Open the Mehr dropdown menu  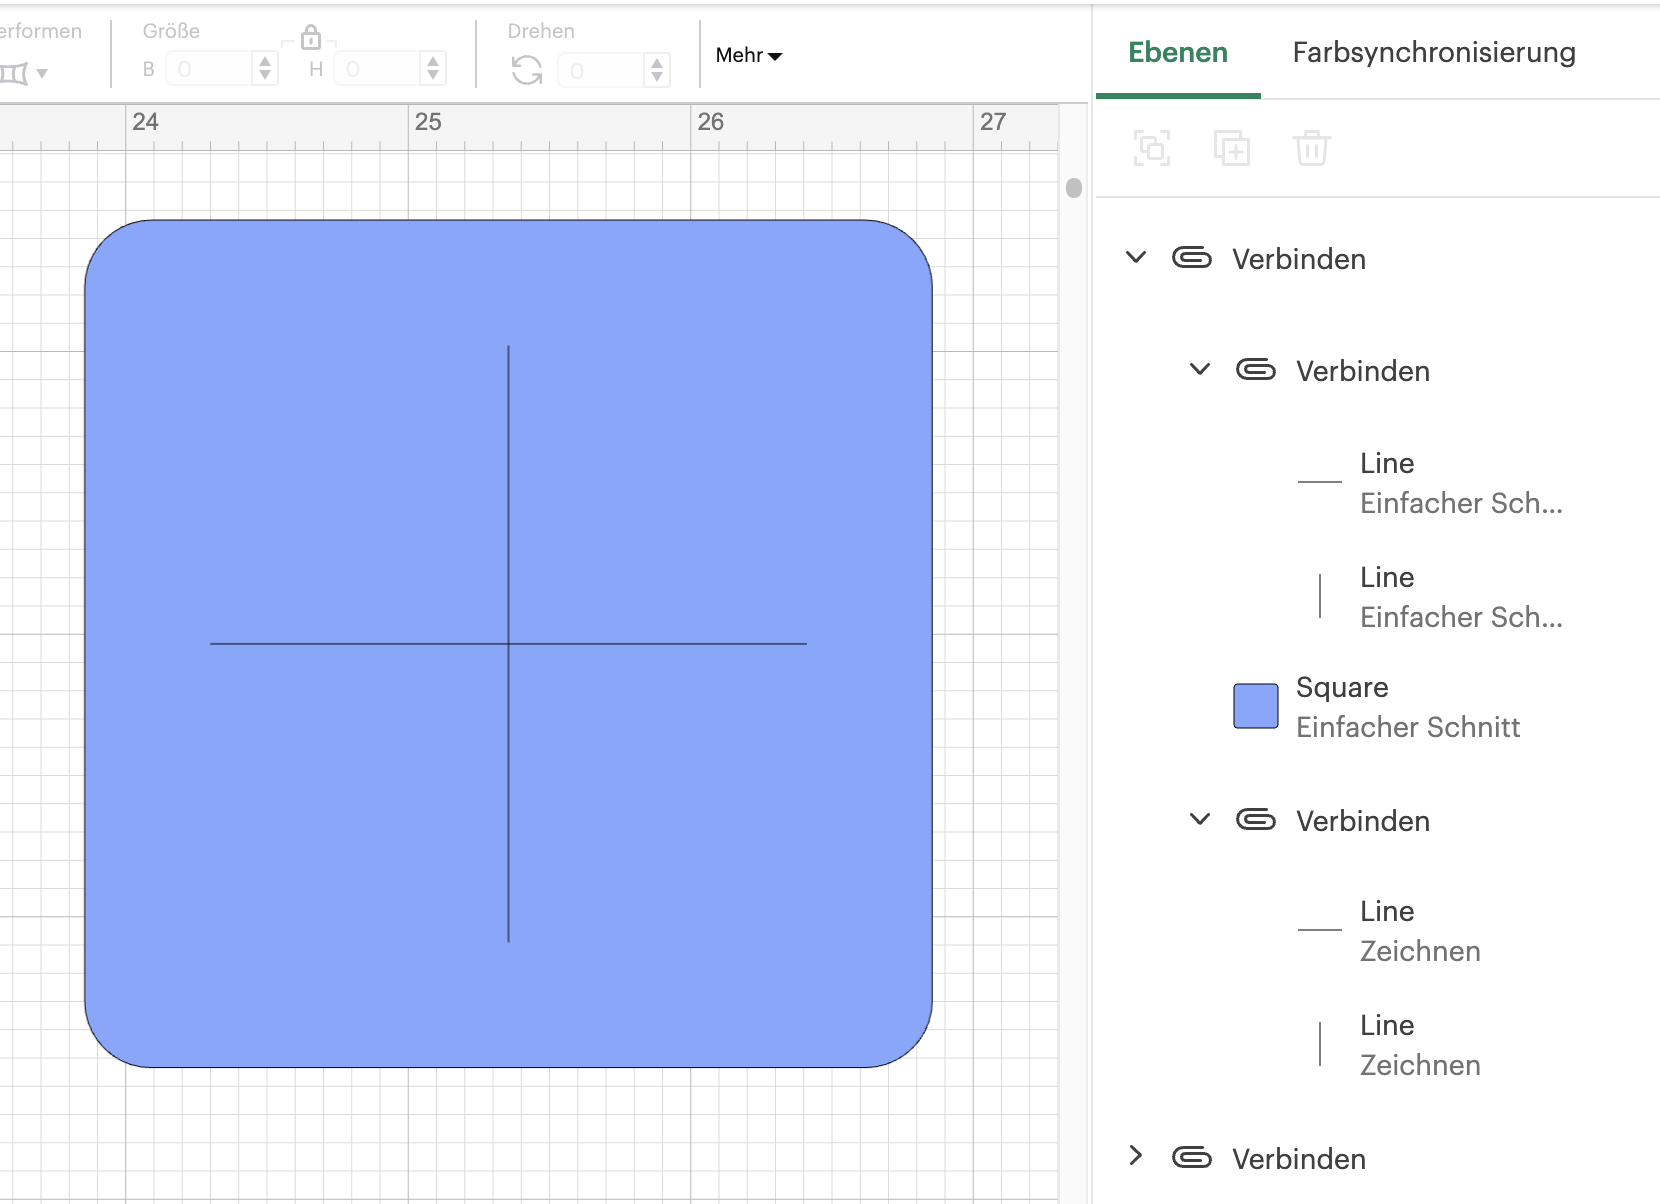[x=749, y=55]
